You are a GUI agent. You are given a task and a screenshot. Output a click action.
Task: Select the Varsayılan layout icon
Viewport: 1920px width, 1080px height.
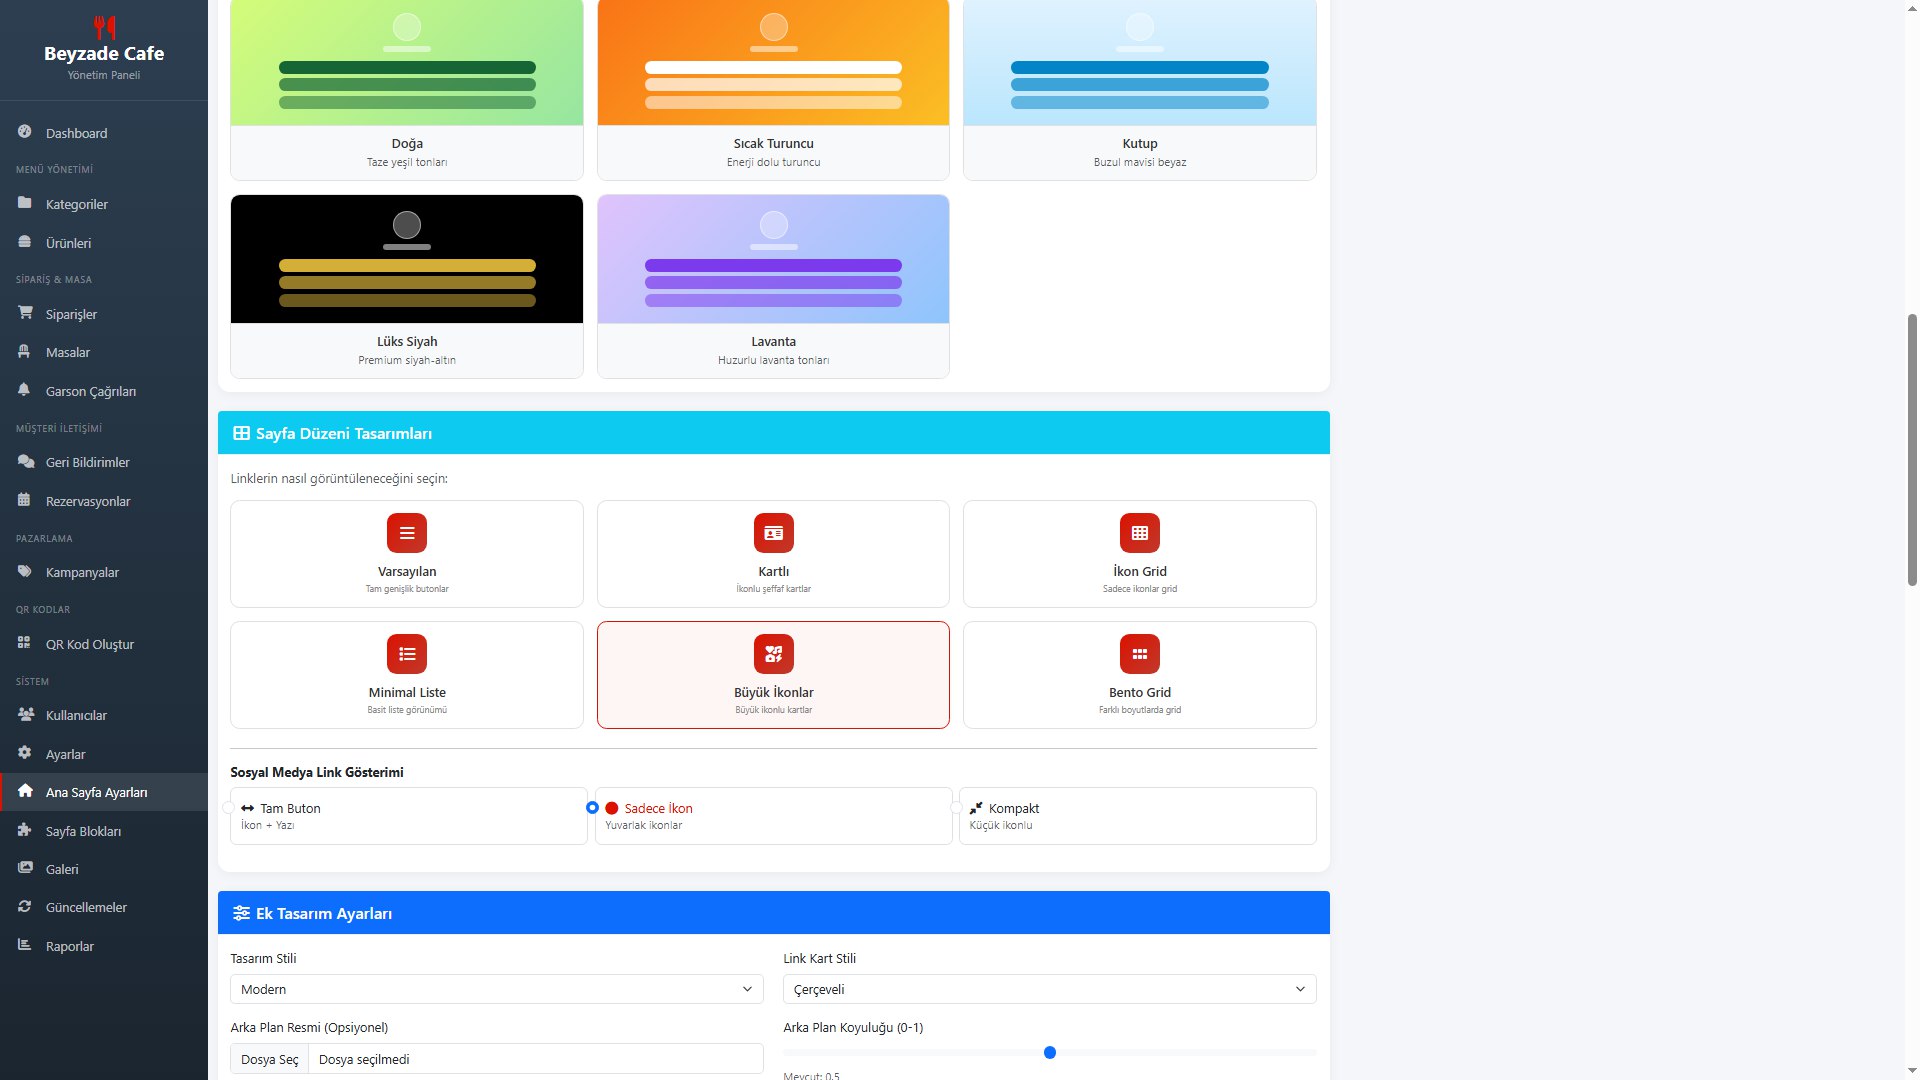(407, 533)
